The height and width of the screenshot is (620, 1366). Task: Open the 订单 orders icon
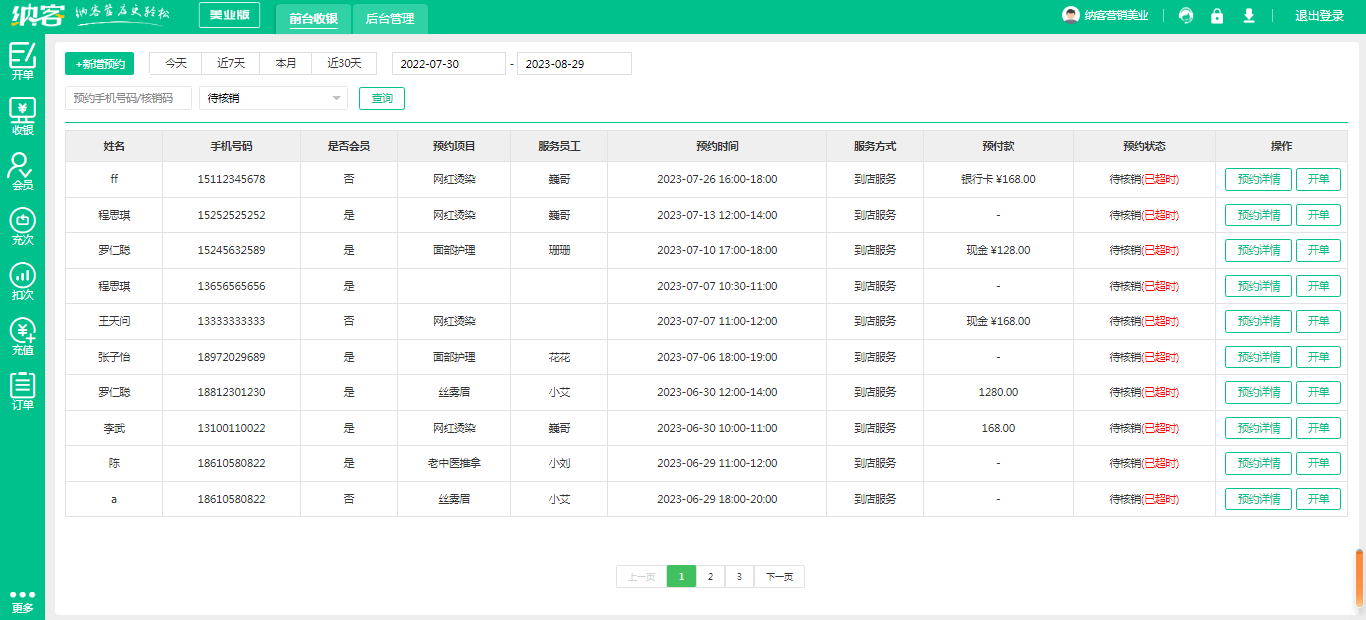[22, 391]
